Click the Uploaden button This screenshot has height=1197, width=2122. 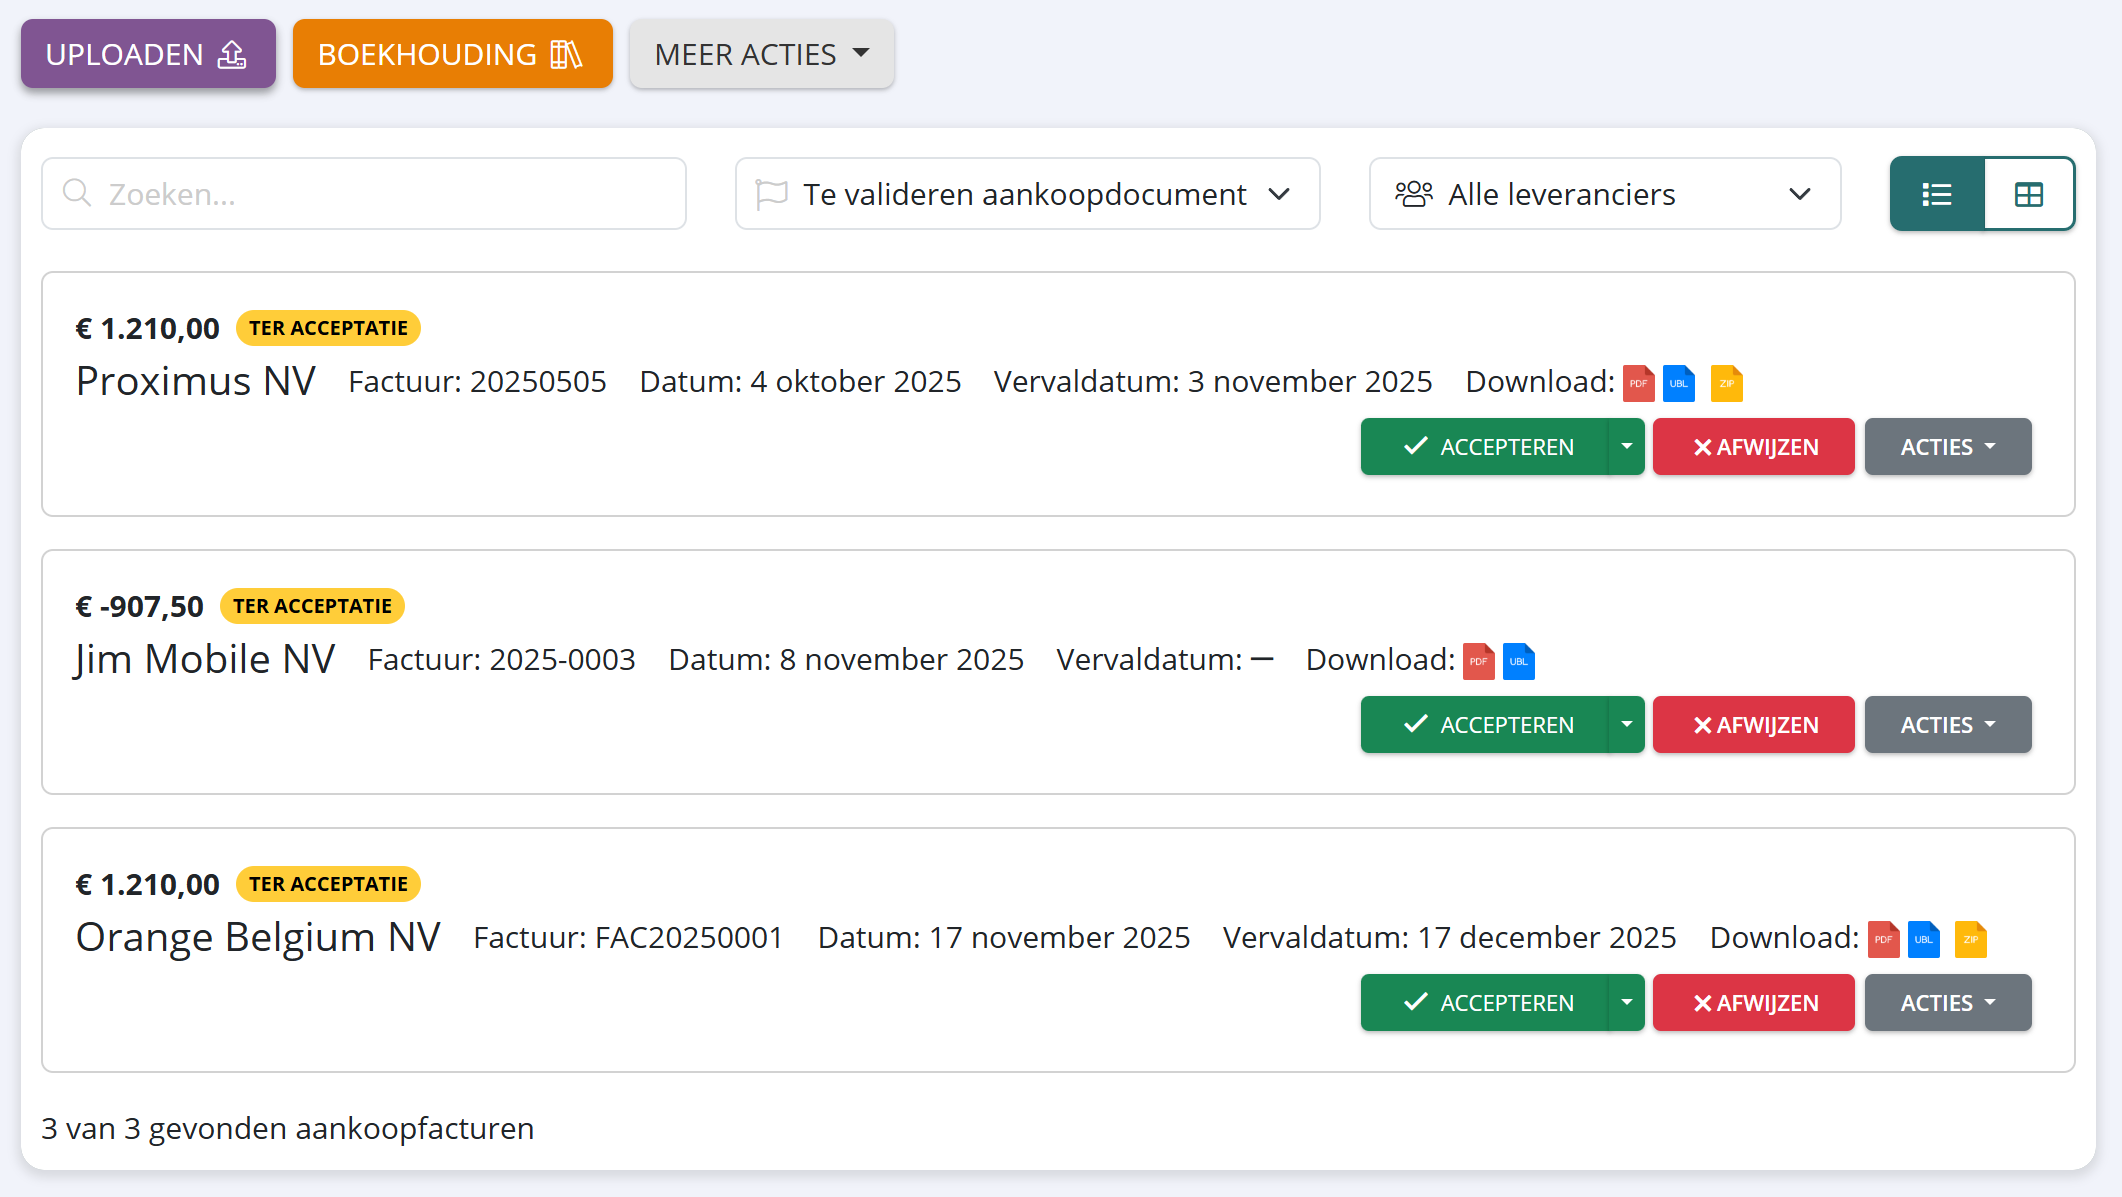(x=148, y=54)
